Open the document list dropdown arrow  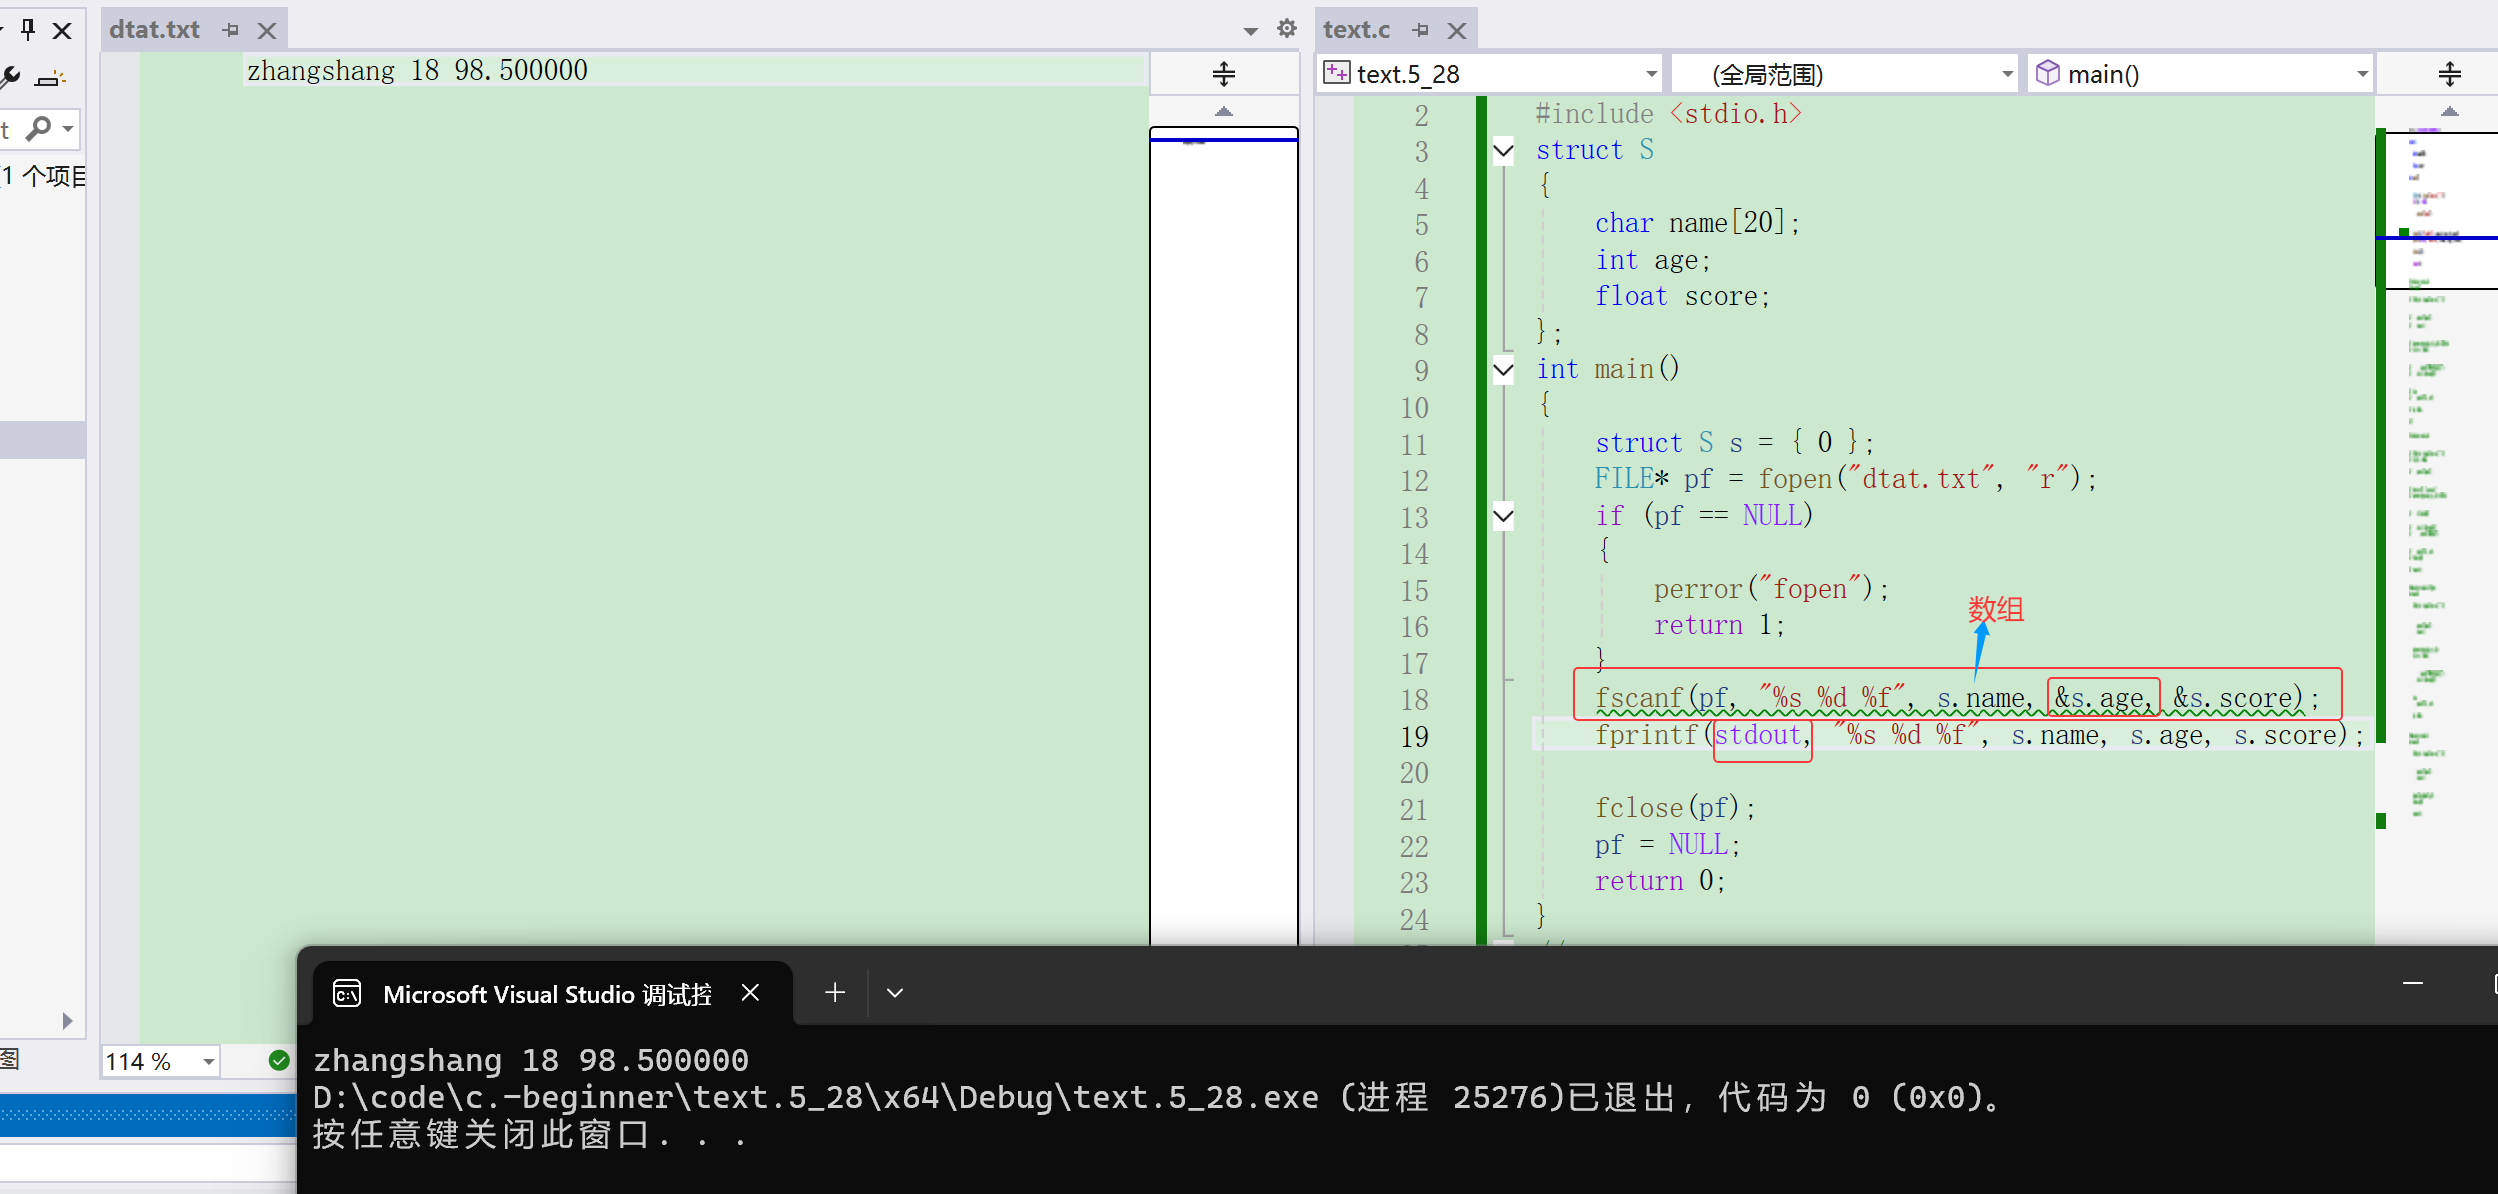click(1250, 30)
